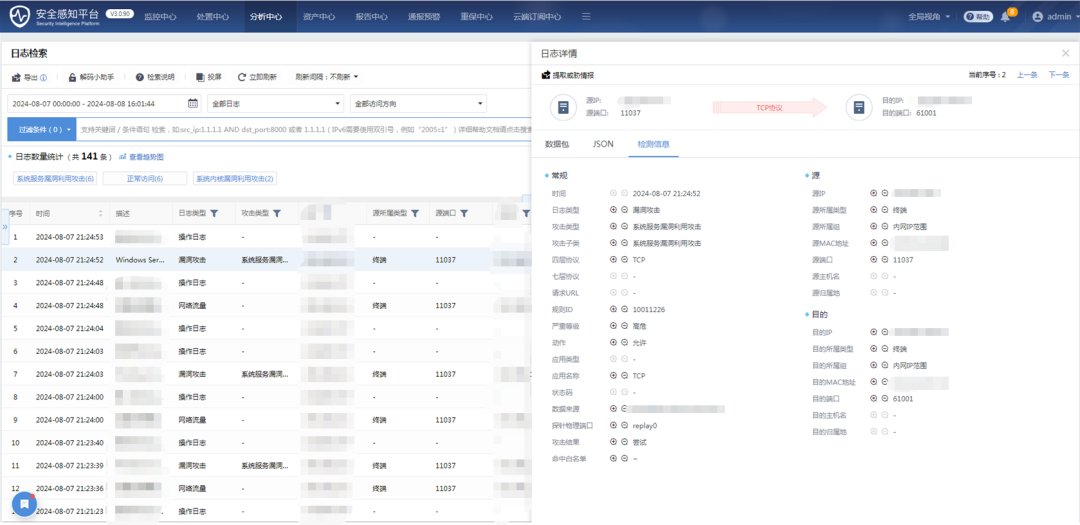Select 分析中心 menu
1080x525 pixels.
(265, 17)
